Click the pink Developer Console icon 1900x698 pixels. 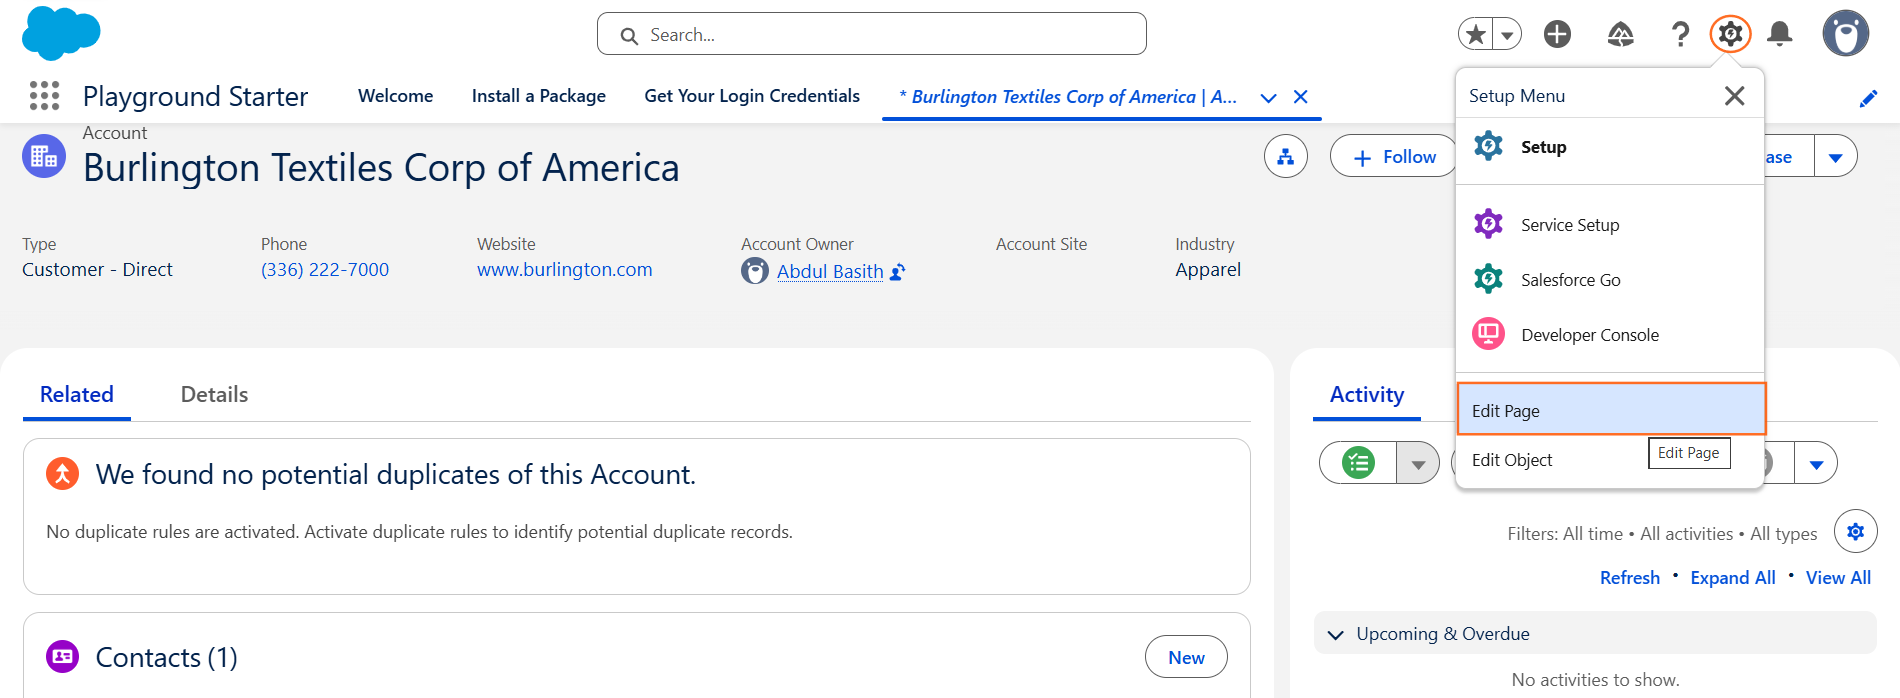pyautogui.click(x=1488, y=333)
